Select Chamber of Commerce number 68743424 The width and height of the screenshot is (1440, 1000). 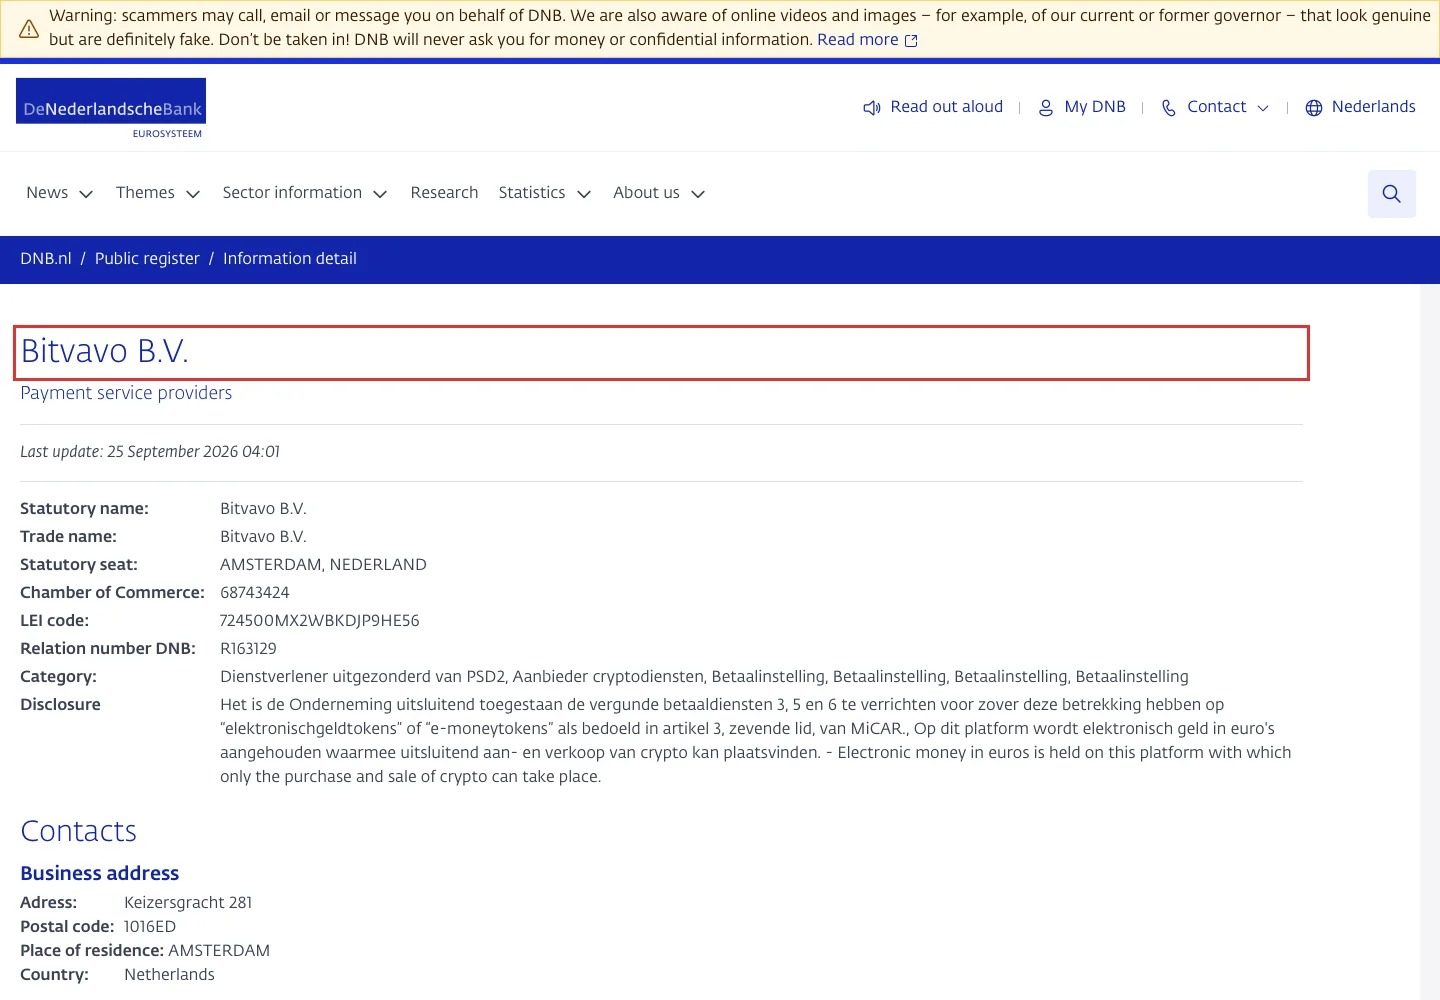(255, 593)
